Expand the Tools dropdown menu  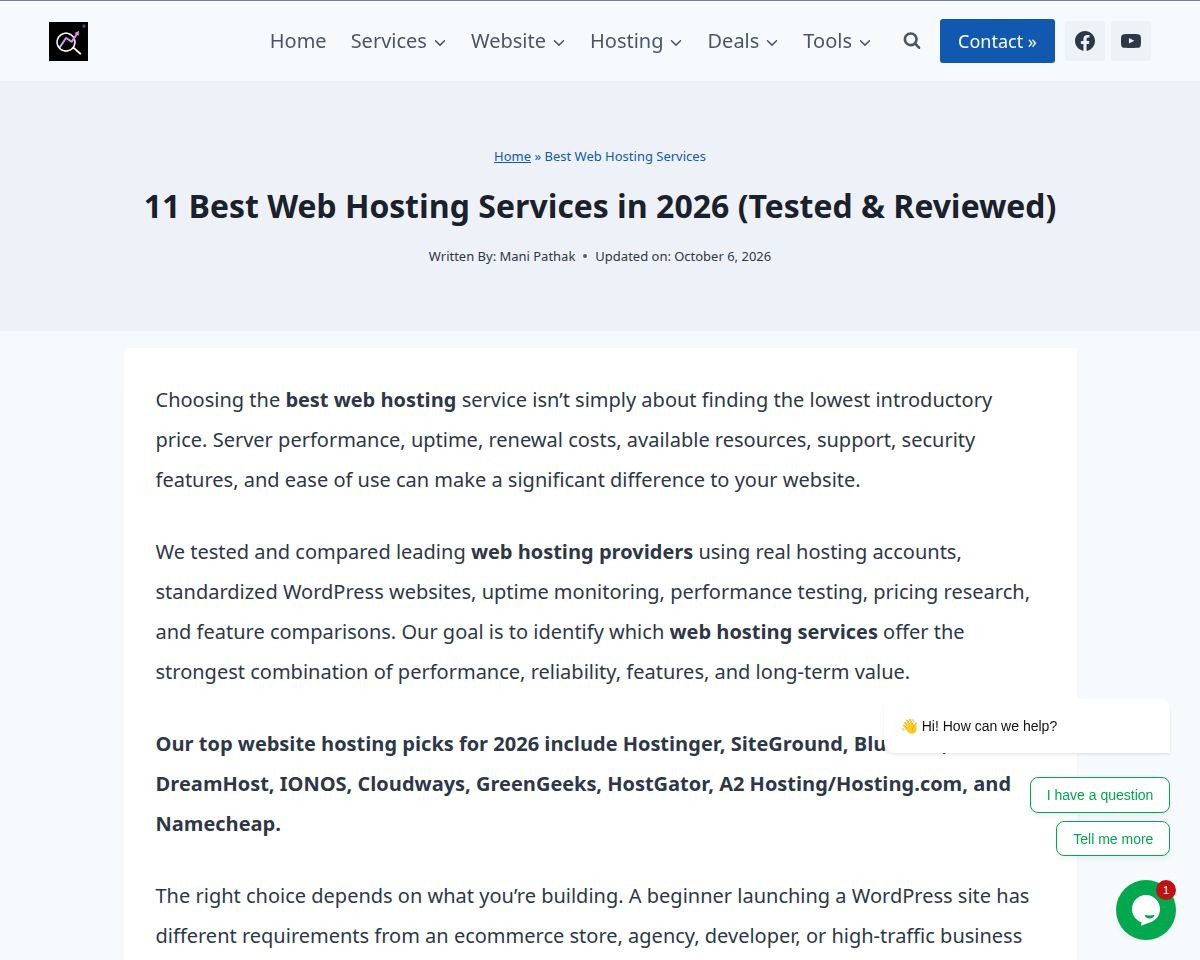837,41
